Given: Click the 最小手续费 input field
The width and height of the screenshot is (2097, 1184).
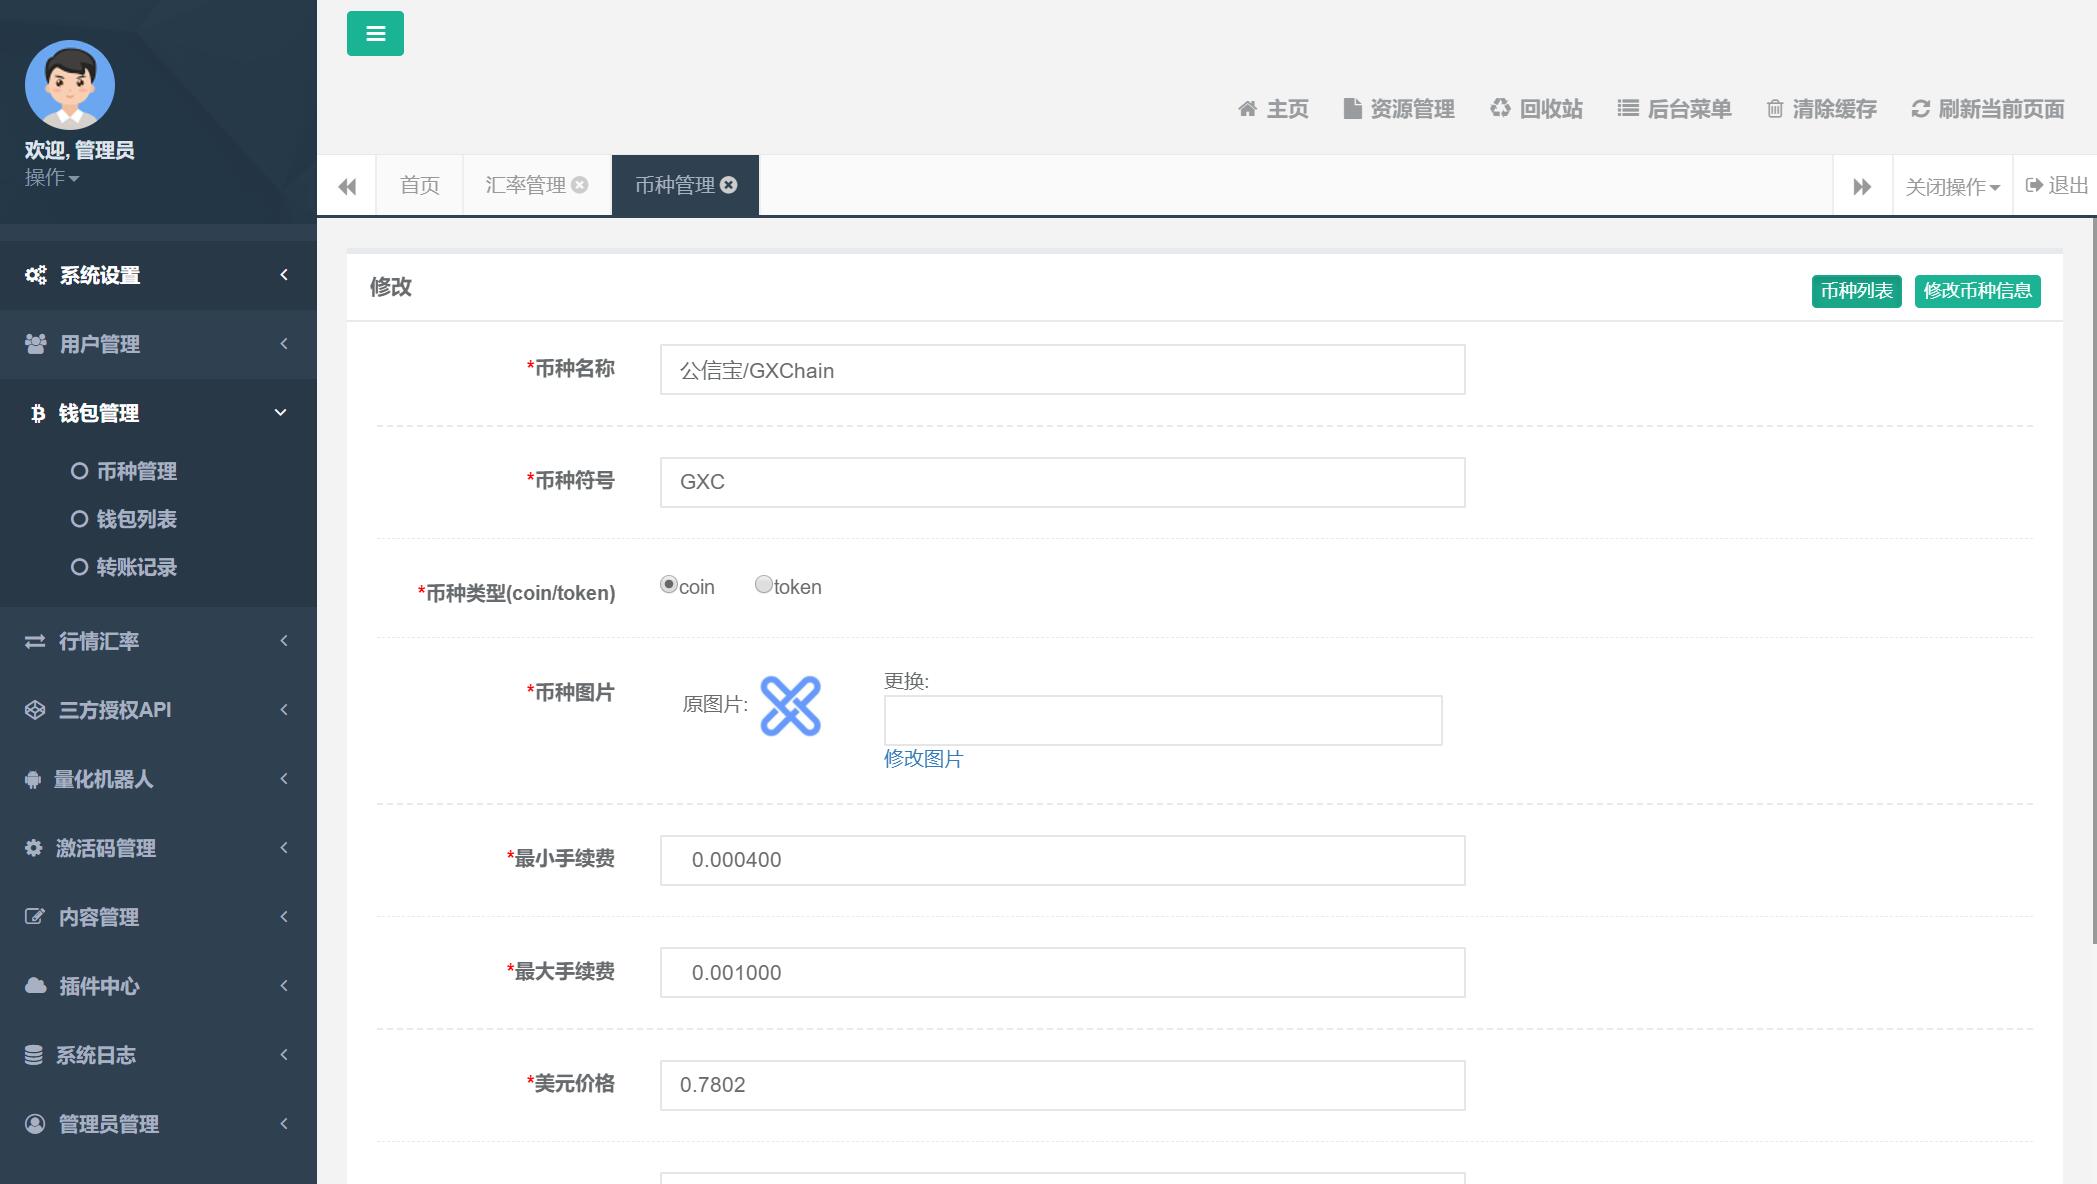Looking at the screenshot, I should [x=1062, y=860].
